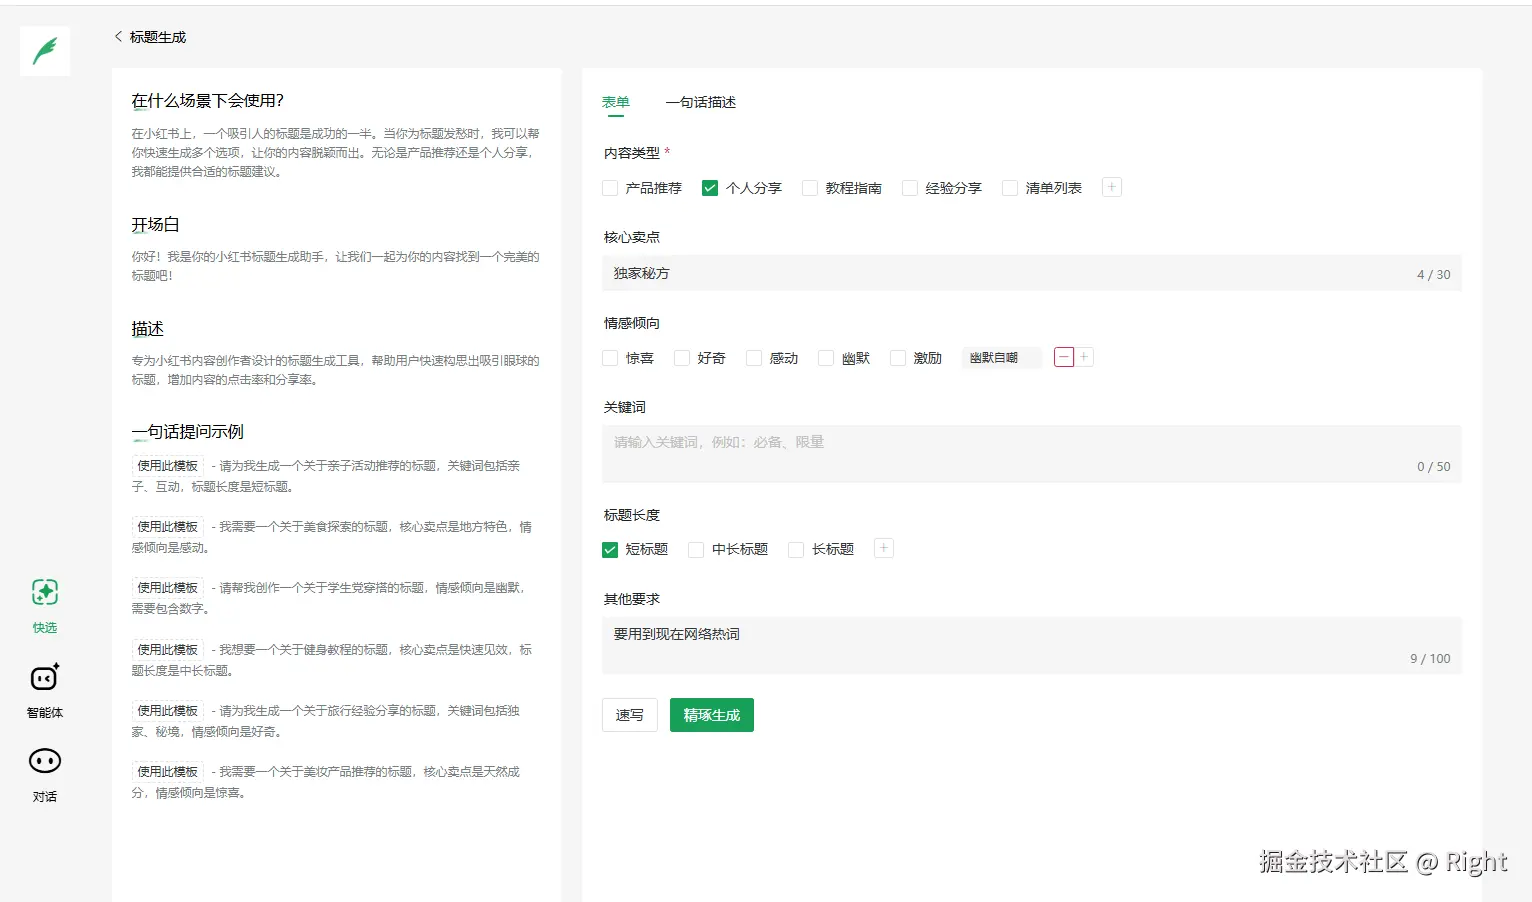Viewport: 1532px width, 902px height.
Task: Use template for 美食探索 example
Action: coord(168,526)
